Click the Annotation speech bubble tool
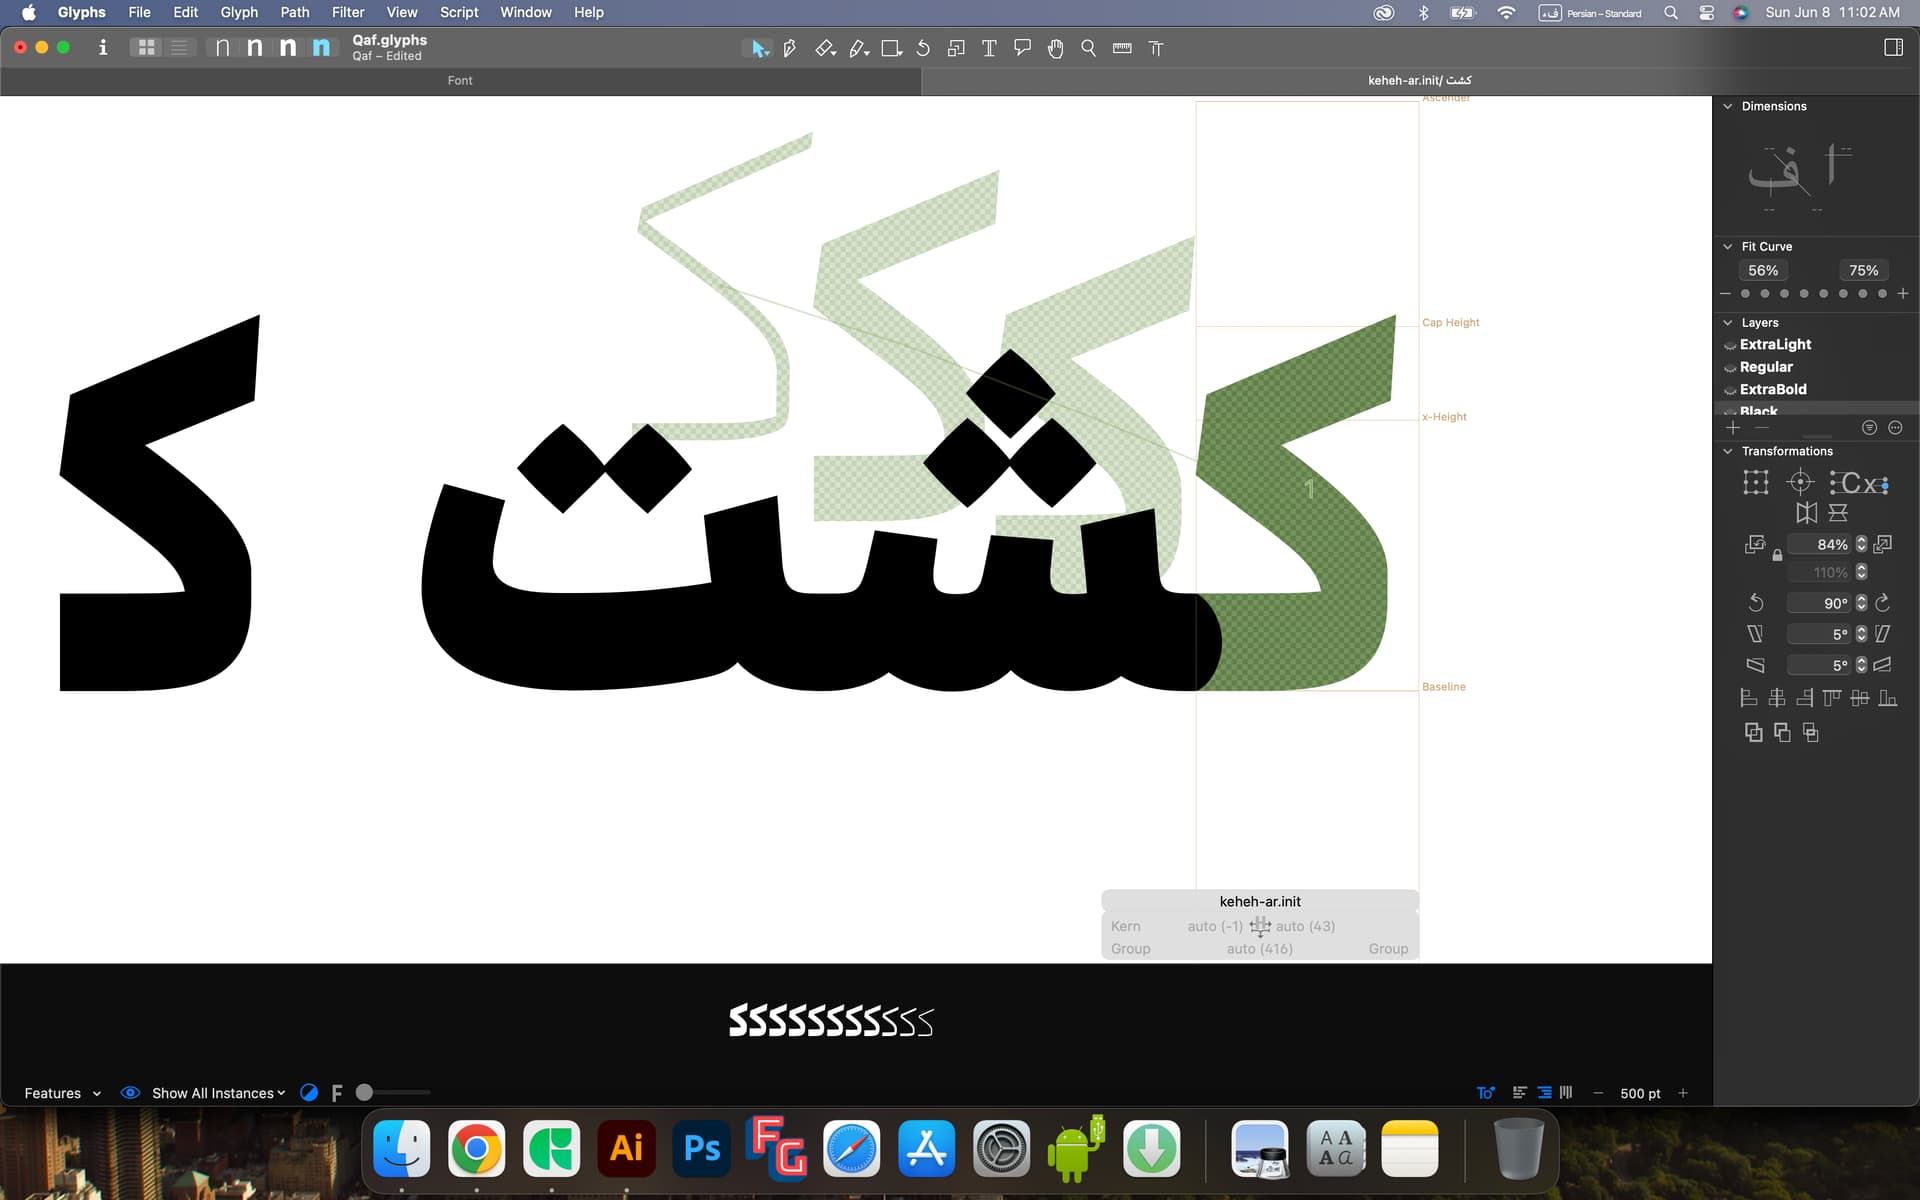Screen dimensions: 1920x1200 coord(1022,48)
